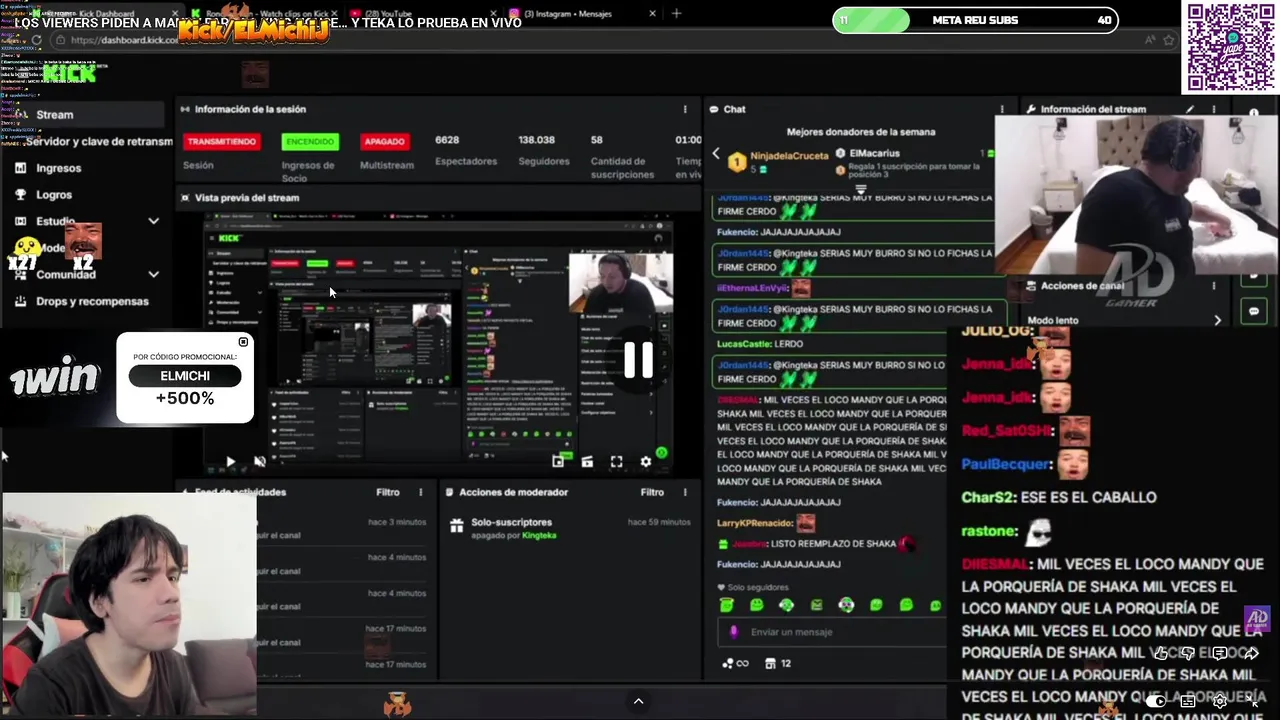Select Solo-suscriptores moderator action row
This screenshot has height=720, width=1280.
[x=571, y=528]
